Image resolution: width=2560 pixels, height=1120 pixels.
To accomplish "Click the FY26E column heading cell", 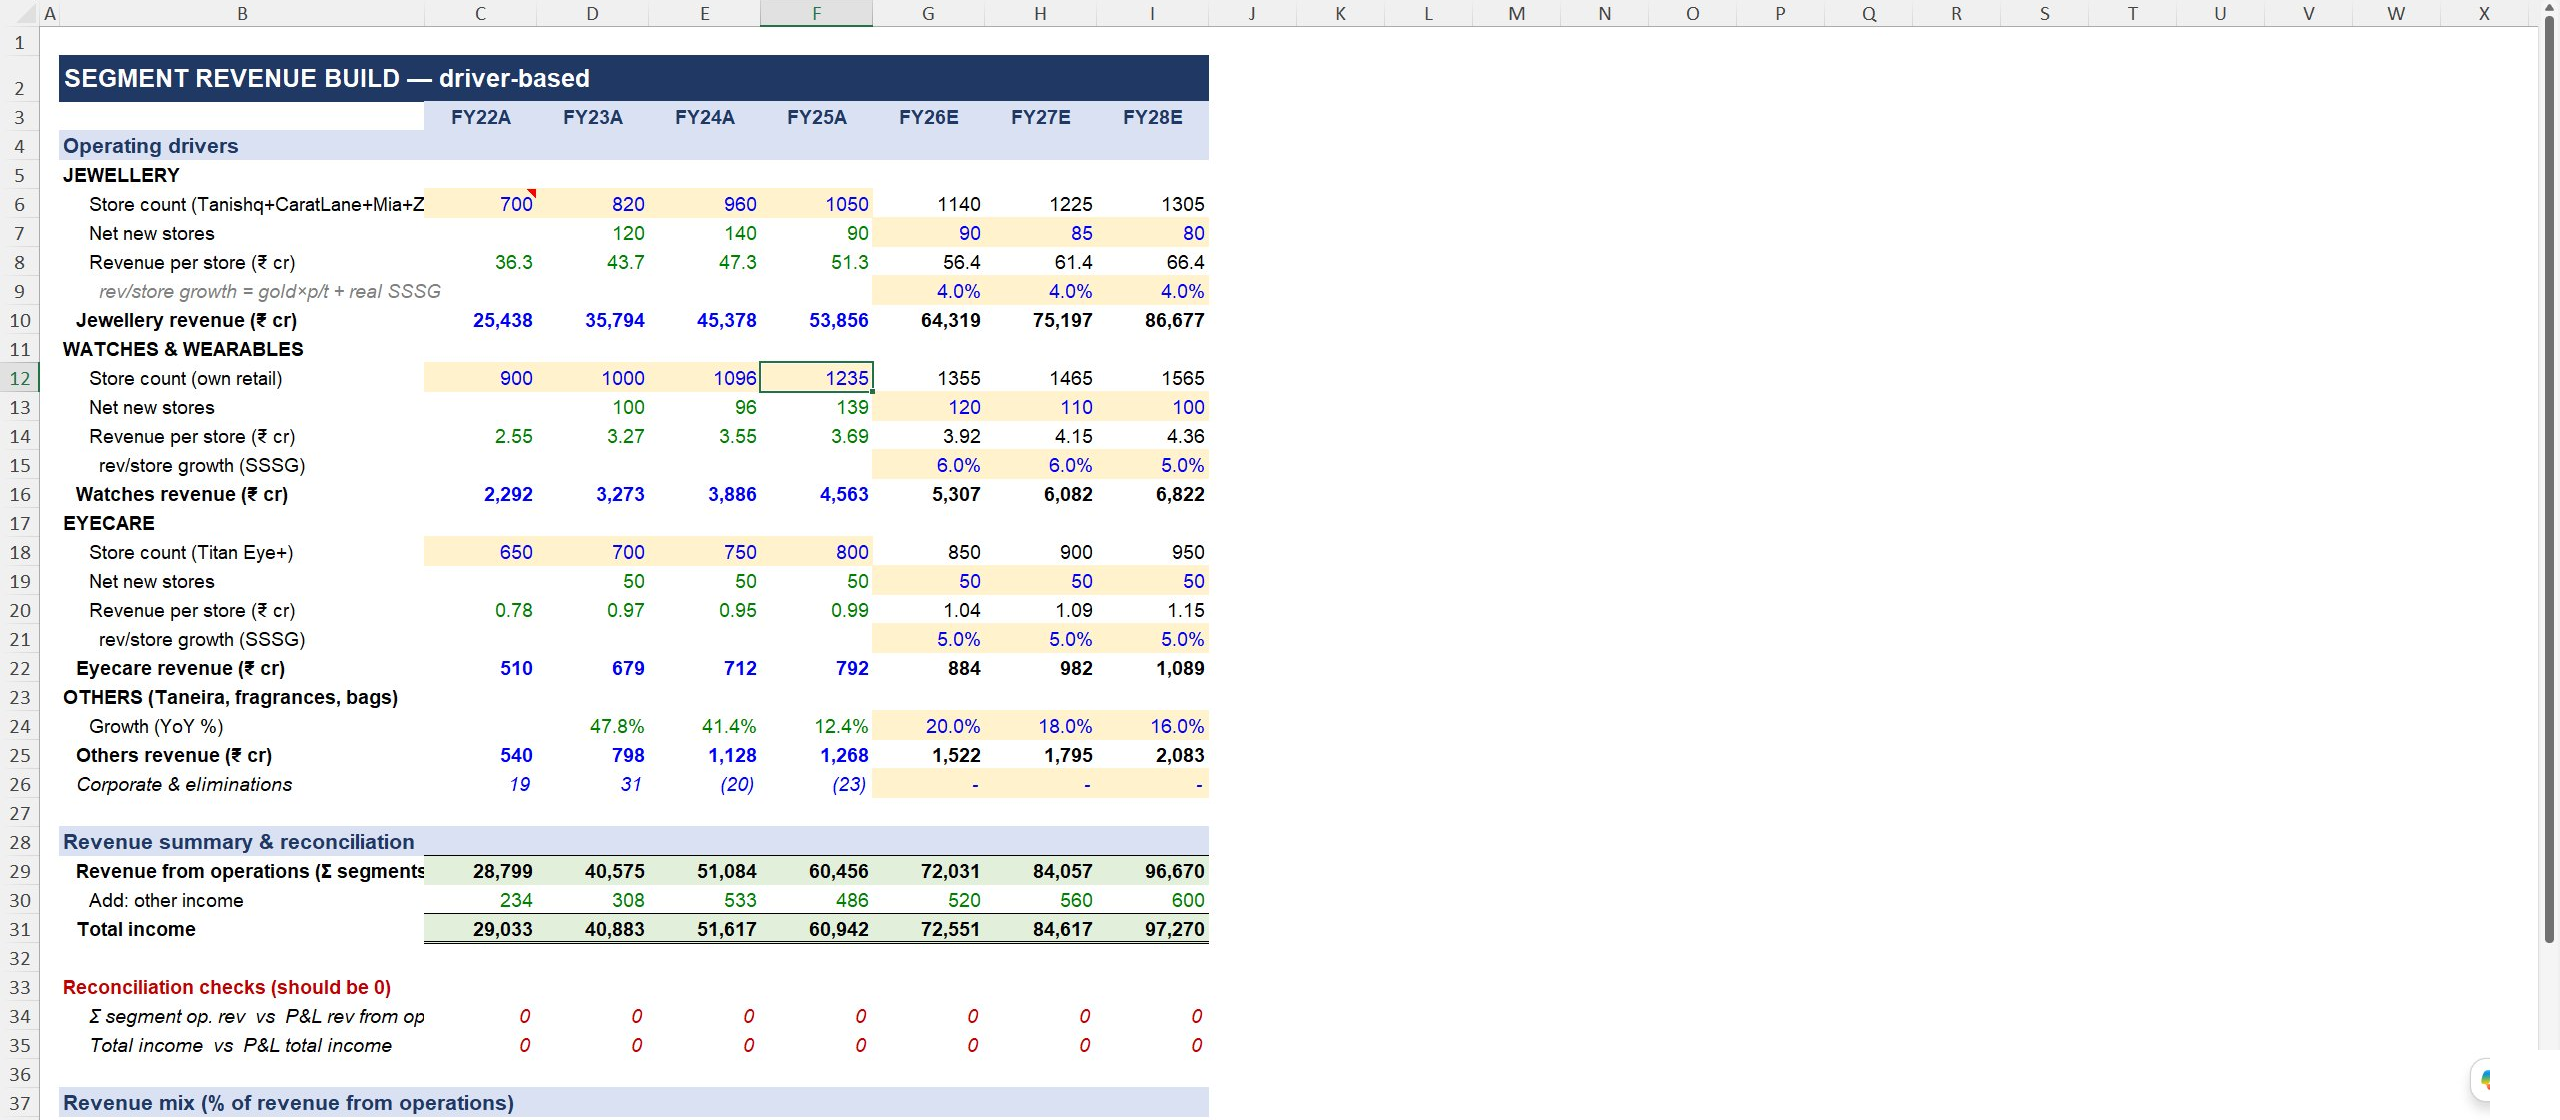I will 928,117.
